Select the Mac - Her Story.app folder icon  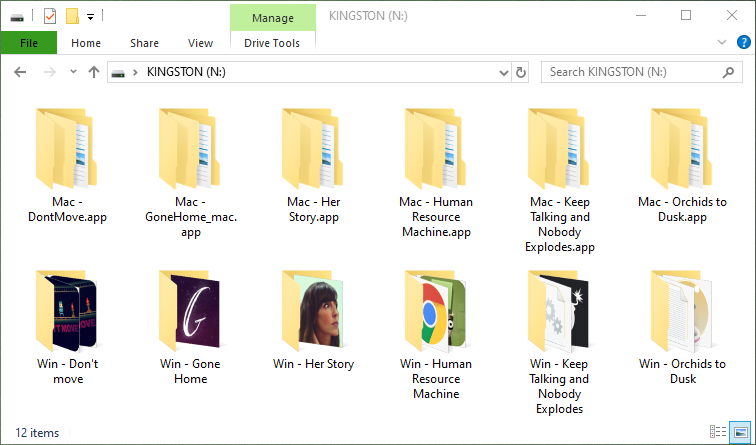(x=312, y=148)
